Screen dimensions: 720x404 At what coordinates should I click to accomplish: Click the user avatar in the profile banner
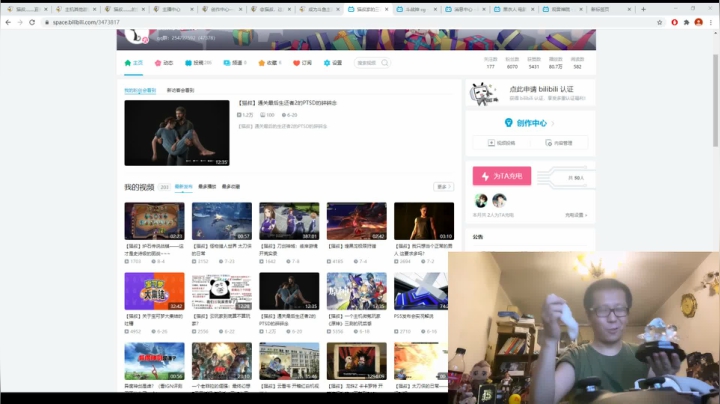coord(136,36)
